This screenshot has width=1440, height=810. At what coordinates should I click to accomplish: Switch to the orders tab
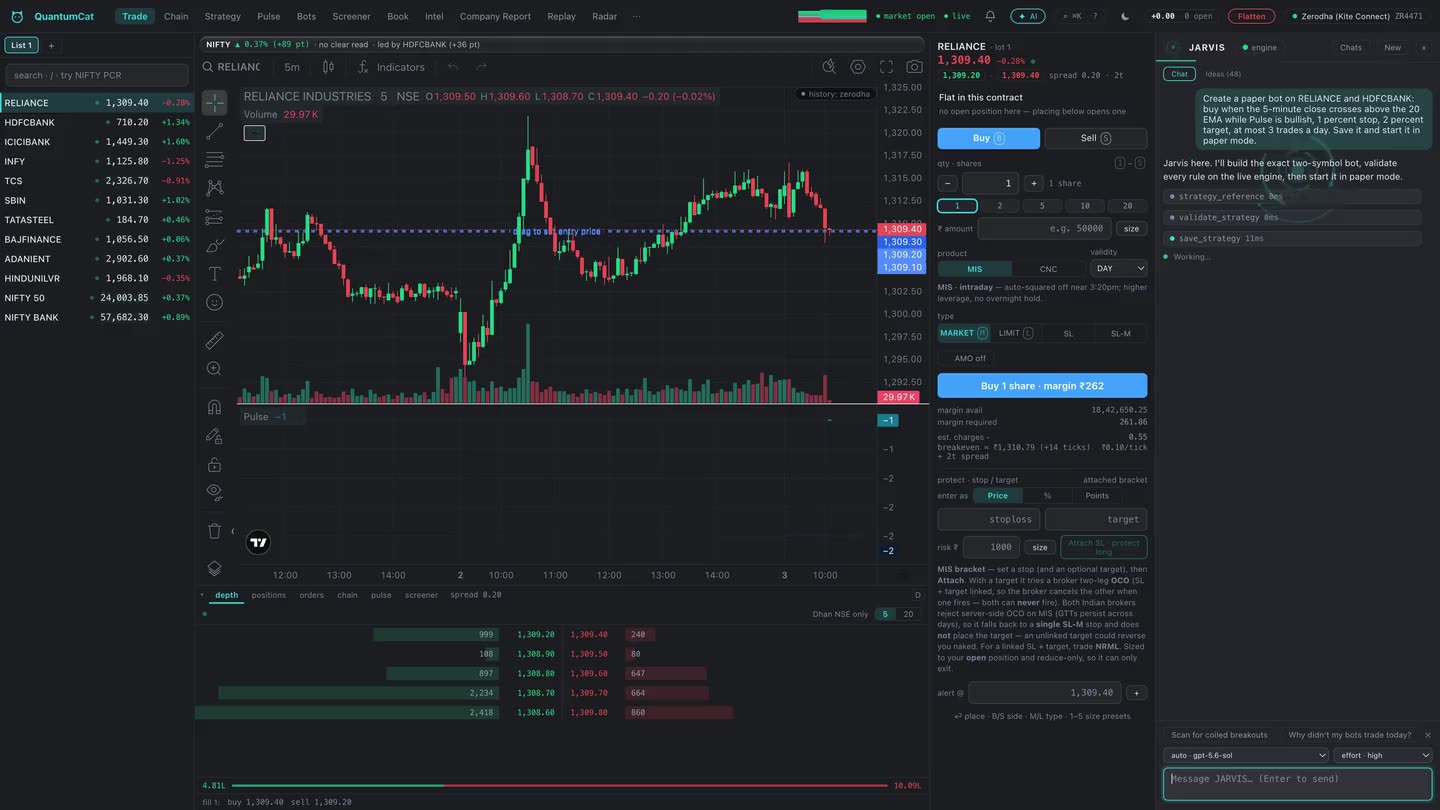click(x=311, y=595)
